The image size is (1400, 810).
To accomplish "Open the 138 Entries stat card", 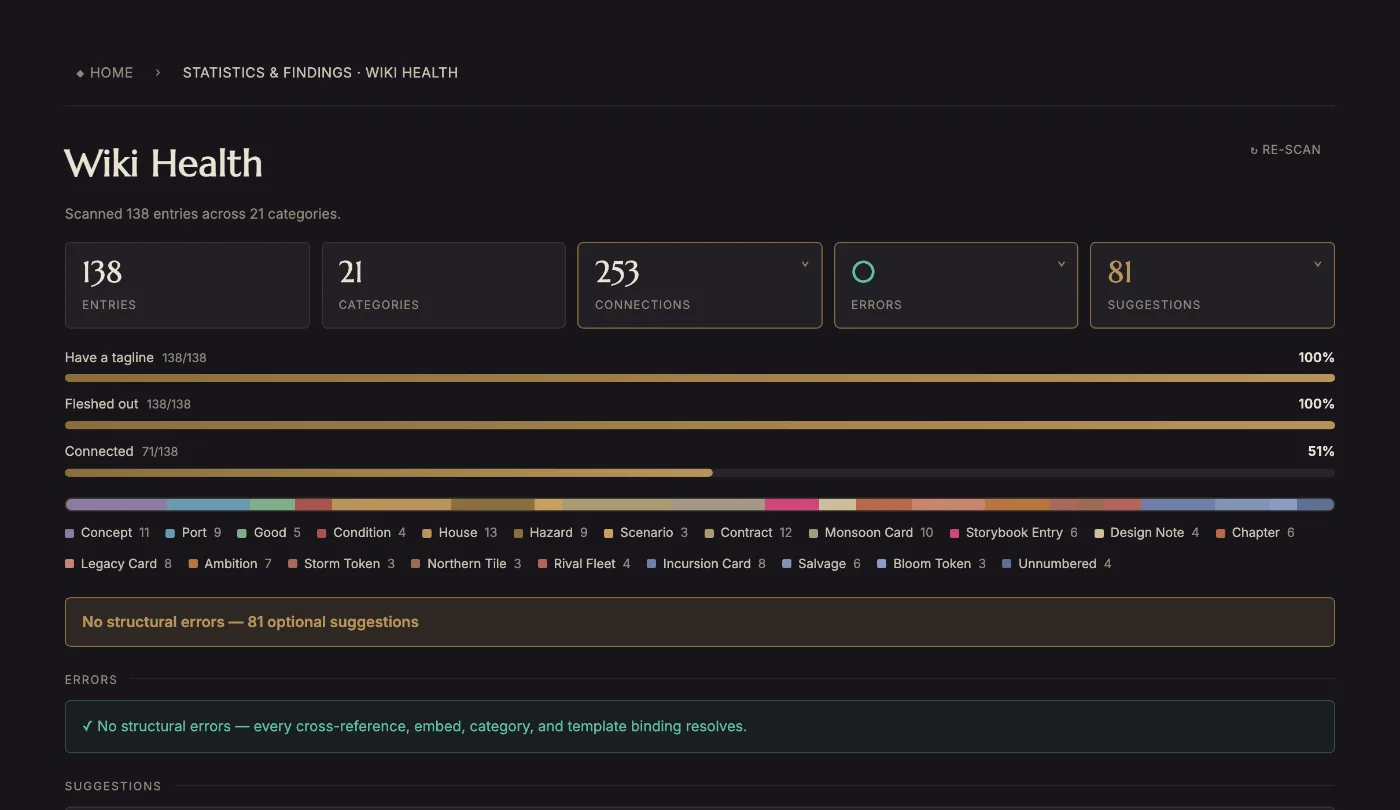I will 187,285.
